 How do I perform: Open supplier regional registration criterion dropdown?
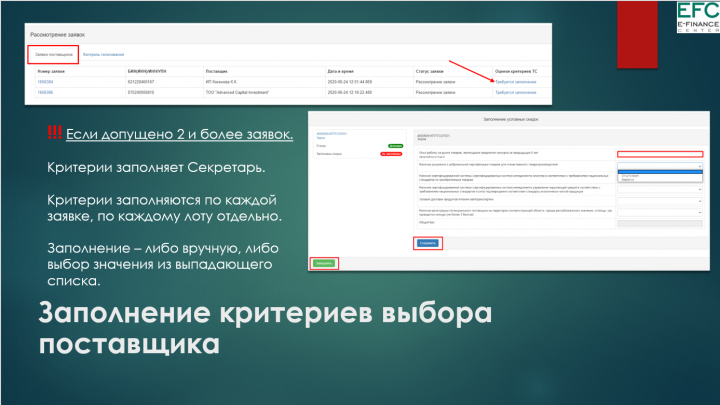tap(660, 213)
